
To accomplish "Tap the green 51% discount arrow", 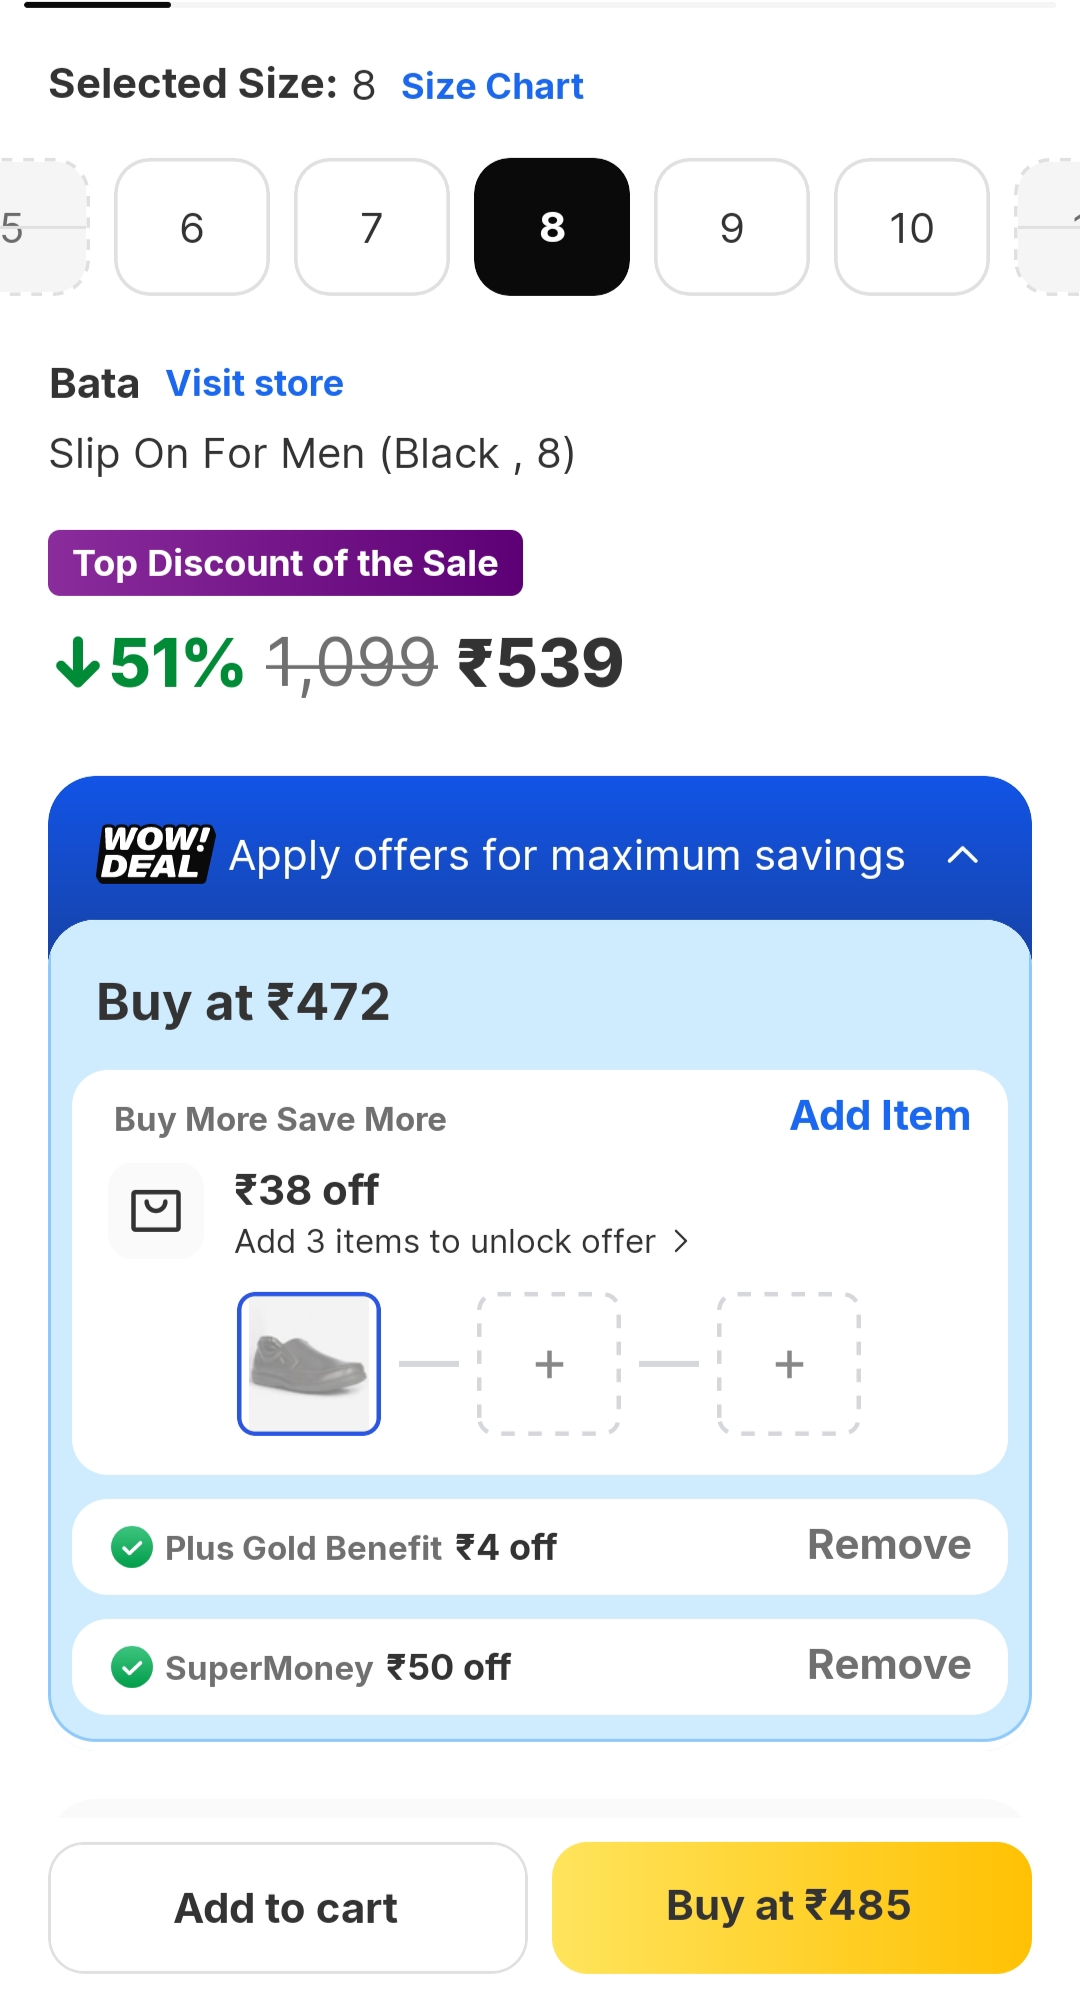I will [x=77, y=663].
